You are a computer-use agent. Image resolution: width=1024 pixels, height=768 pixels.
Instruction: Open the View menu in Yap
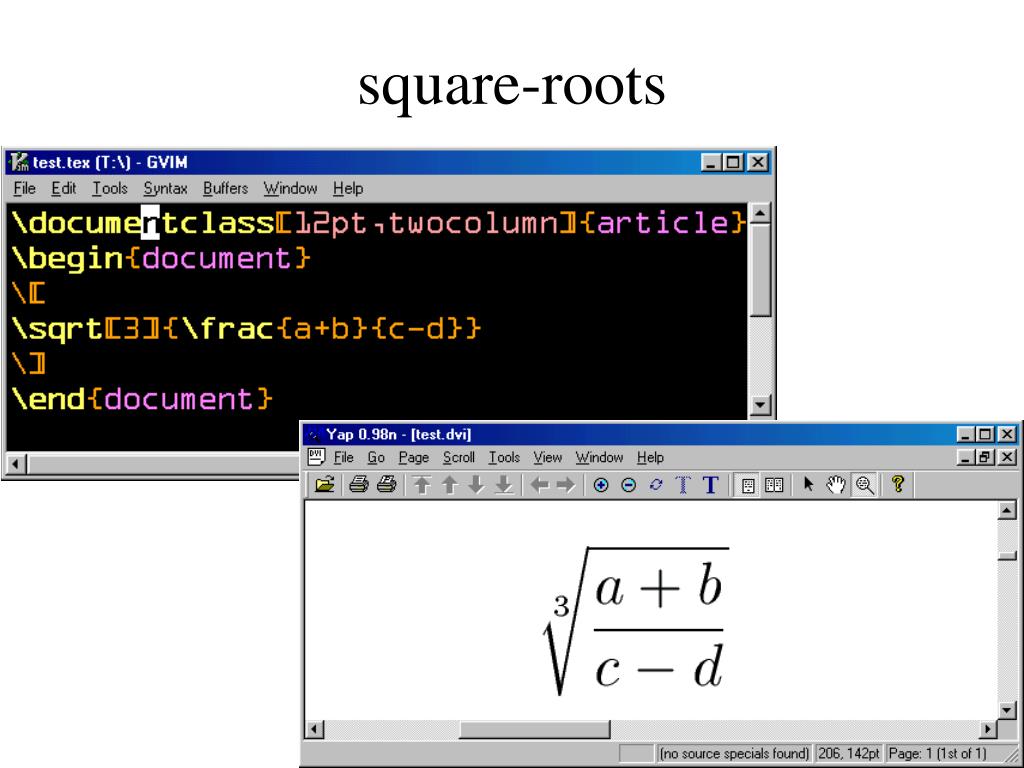[x=547, y=457]
